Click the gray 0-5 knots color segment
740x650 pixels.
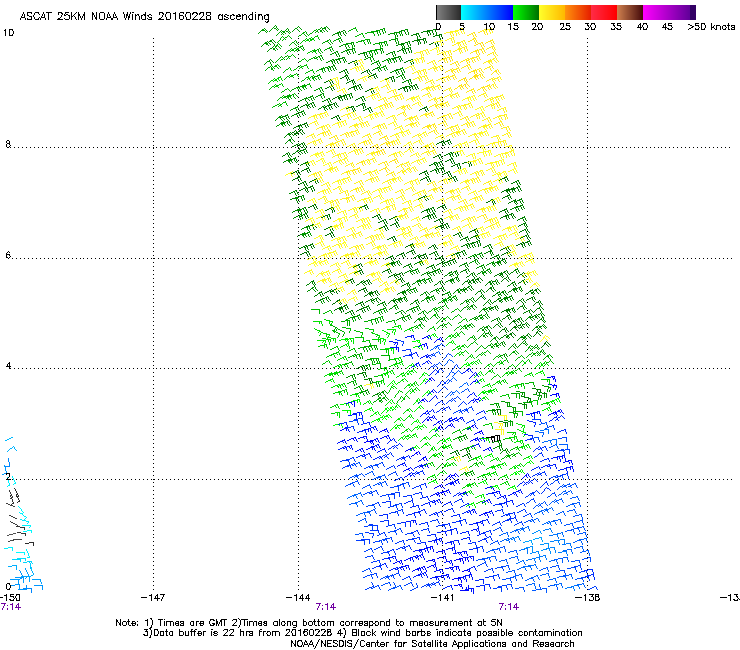click(448, 12)
